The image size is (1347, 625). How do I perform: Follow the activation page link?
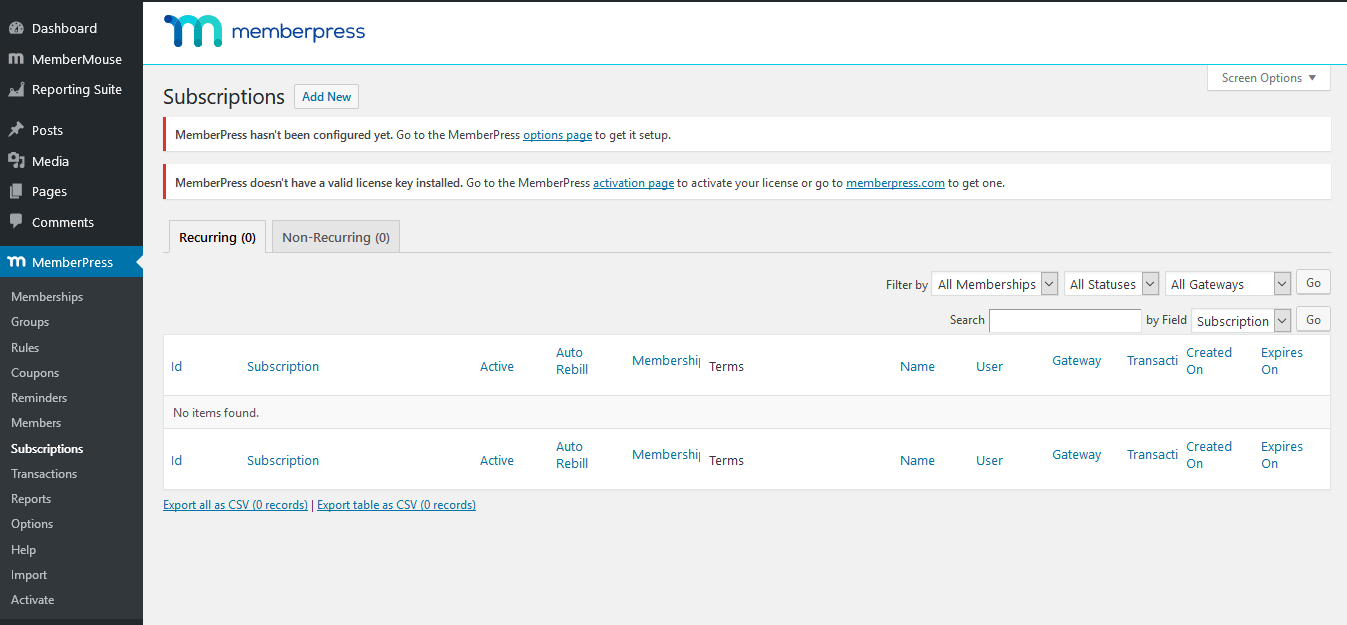point(633,183)
